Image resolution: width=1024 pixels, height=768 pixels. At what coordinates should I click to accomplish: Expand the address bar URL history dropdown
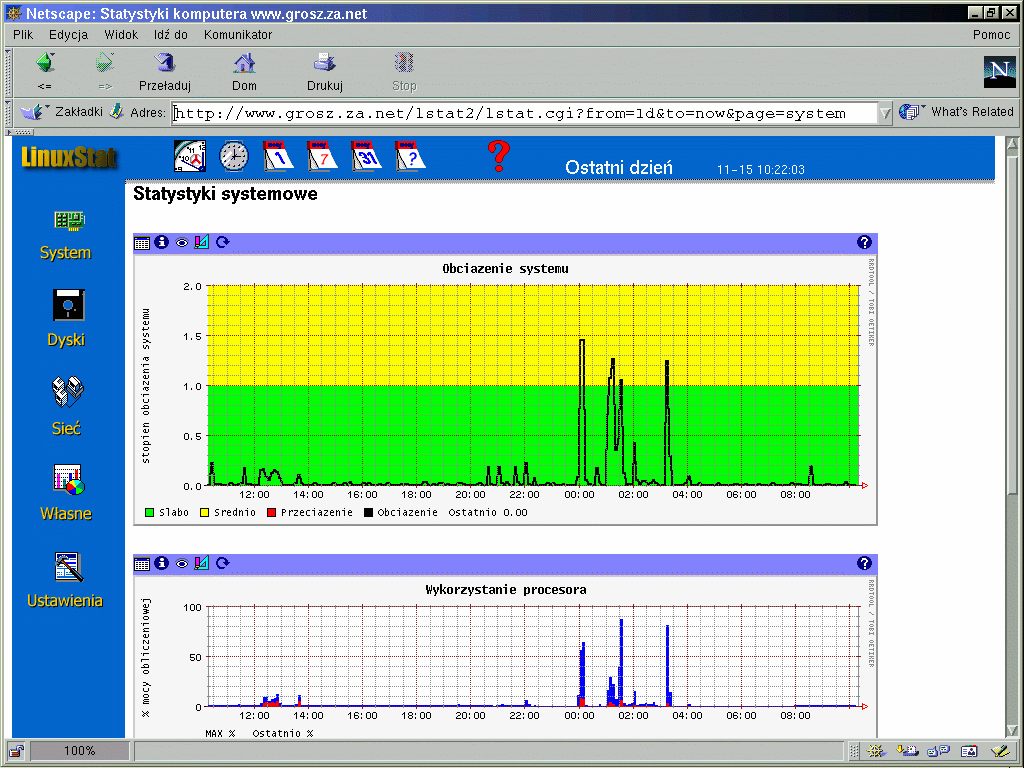[885, 113]
